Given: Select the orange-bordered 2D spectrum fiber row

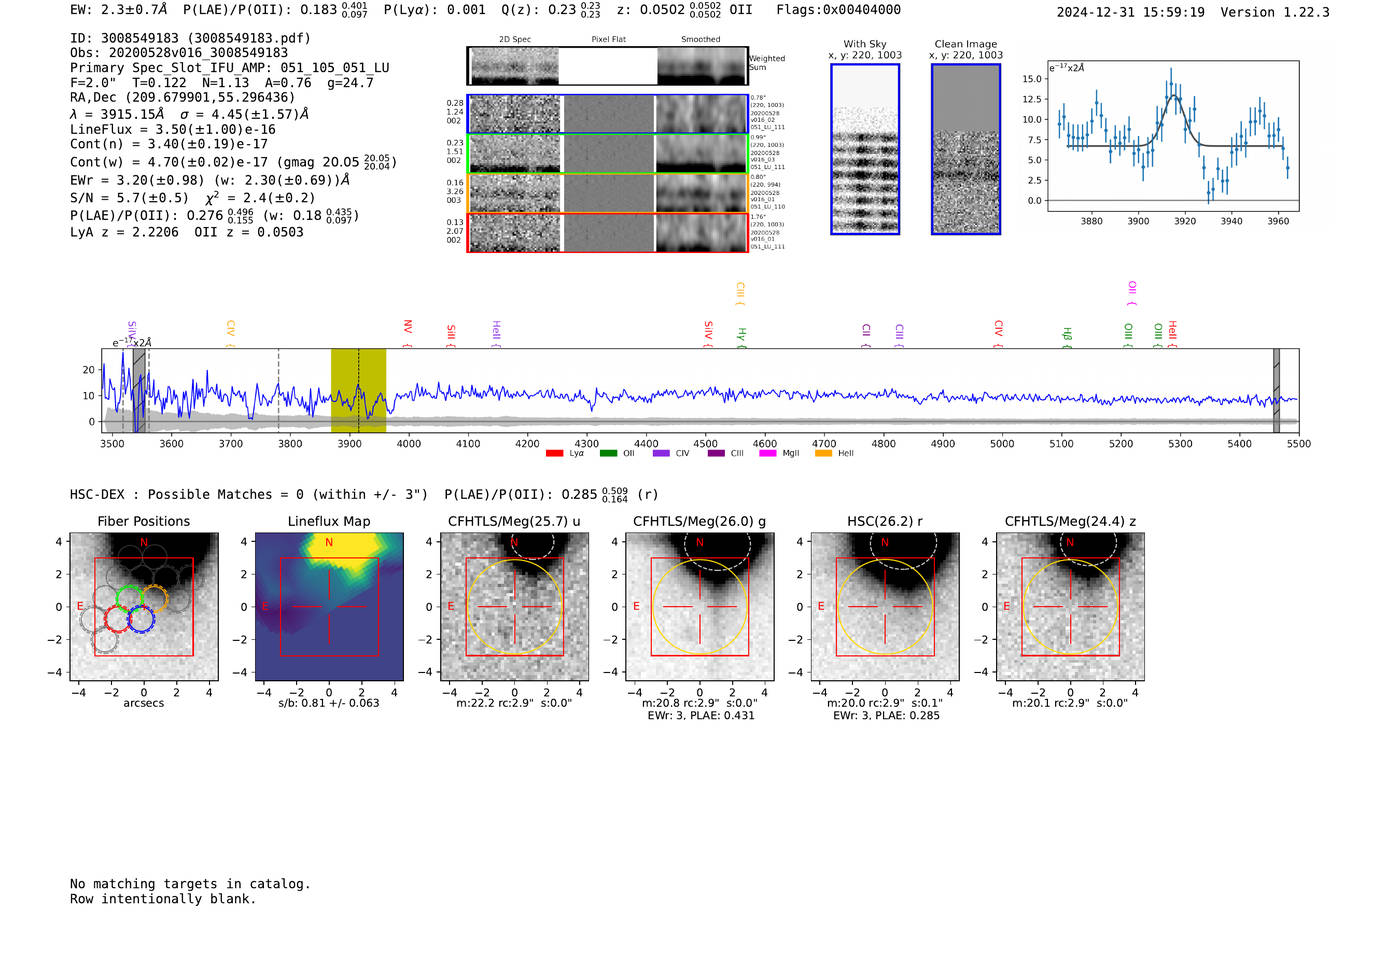Looking at the screenshot, I should pyautogui.click(x=607, y=193).
